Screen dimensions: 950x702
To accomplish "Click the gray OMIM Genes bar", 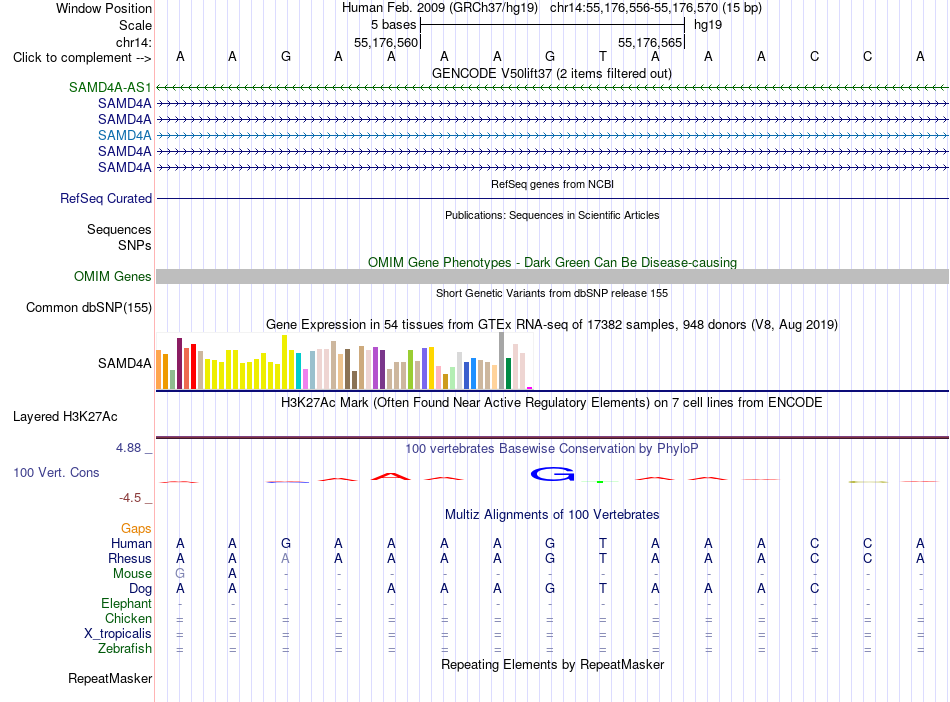I will pyautogui.click(x=552, y=276).
